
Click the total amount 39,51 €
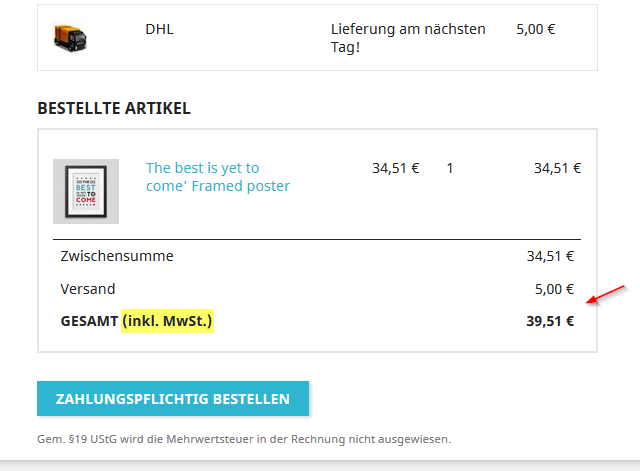550,321
